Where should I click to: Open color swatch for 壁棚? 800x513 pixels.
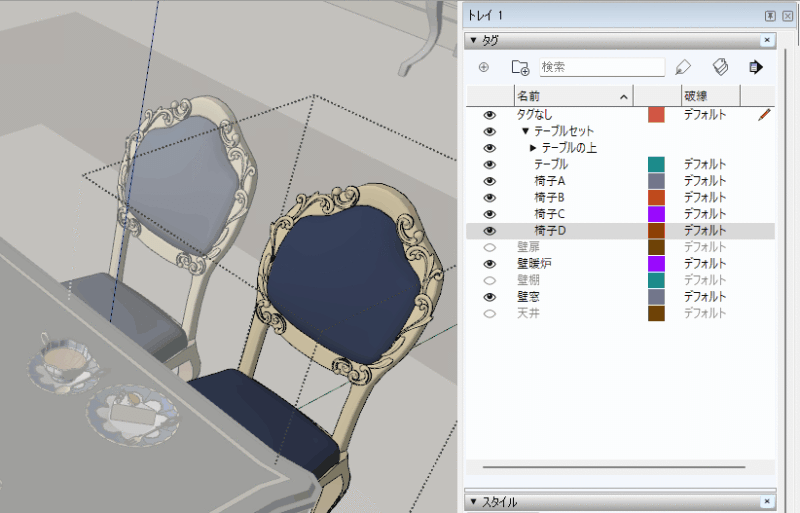click(656, 280)
